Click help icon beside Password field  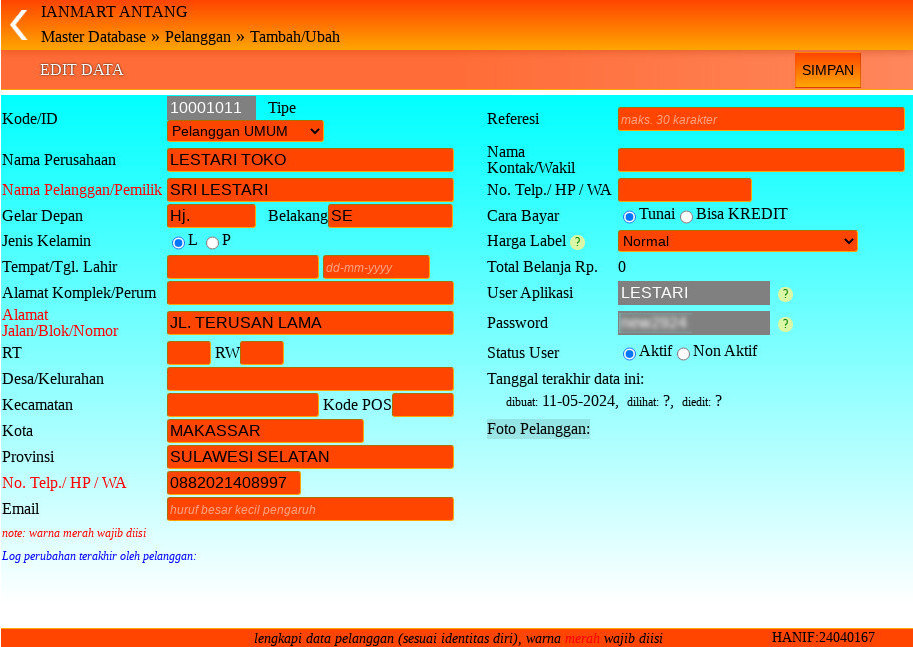(x=785, y=324)
